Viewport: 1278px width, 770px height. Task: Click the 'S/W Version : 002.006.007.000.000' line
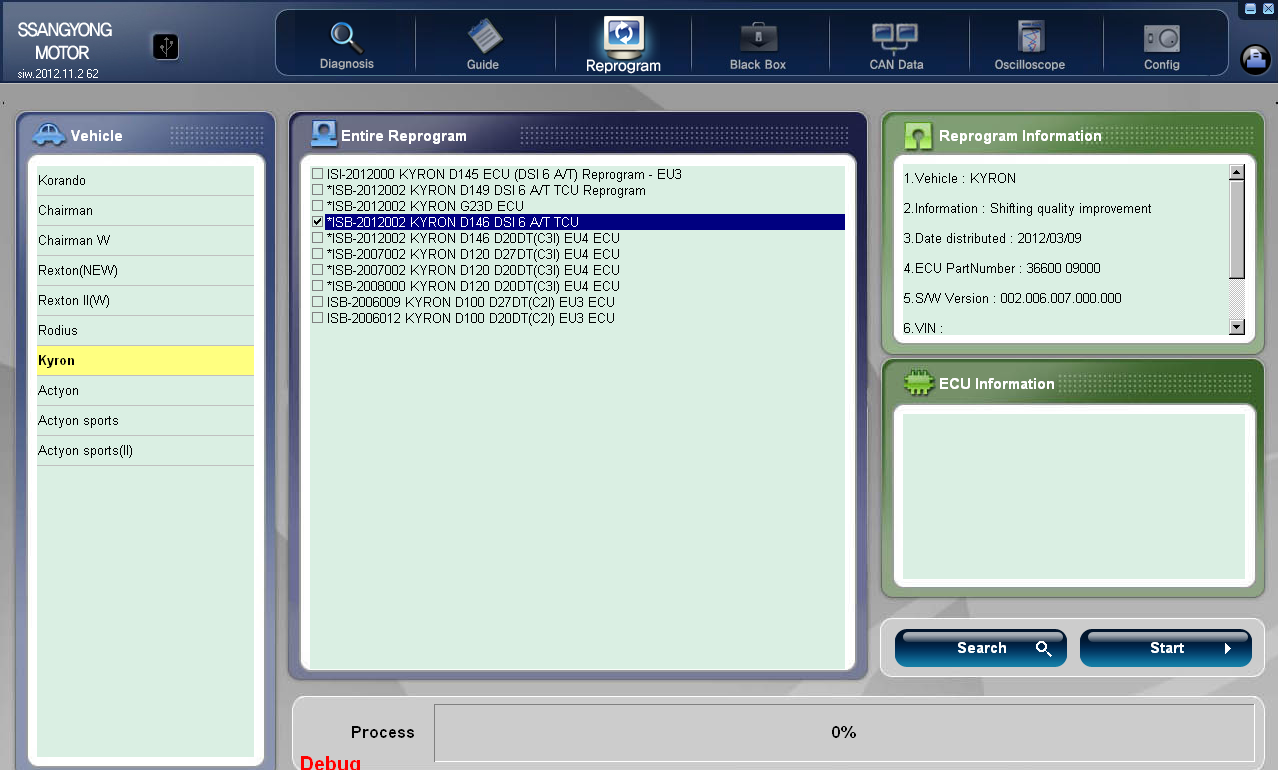(x=1012, y=299)
